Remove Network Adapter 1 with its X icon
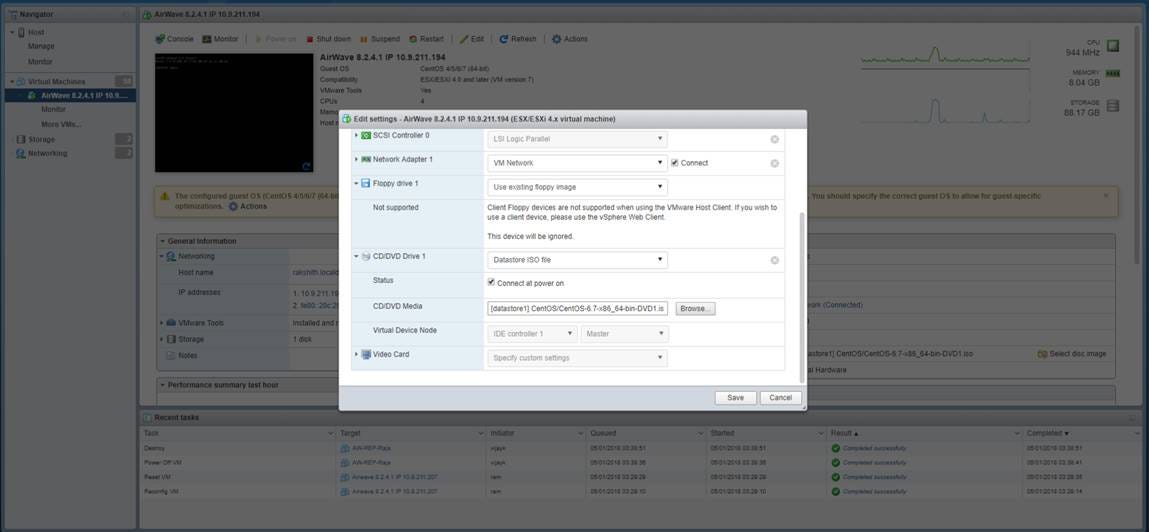 pyautogui.click(x=775, y=163)
